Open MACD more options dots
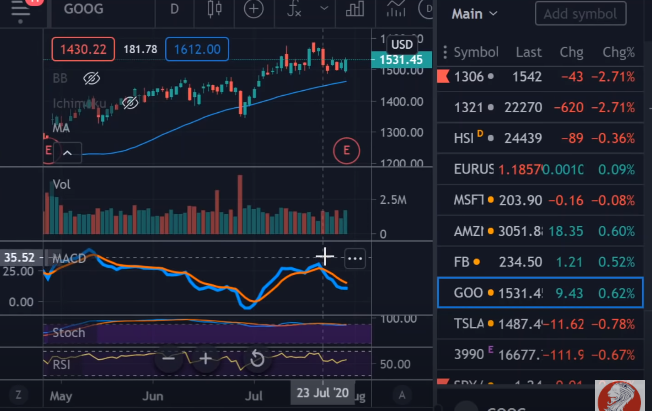Screen dimensions: 652x411 click(x=355, y=258)
